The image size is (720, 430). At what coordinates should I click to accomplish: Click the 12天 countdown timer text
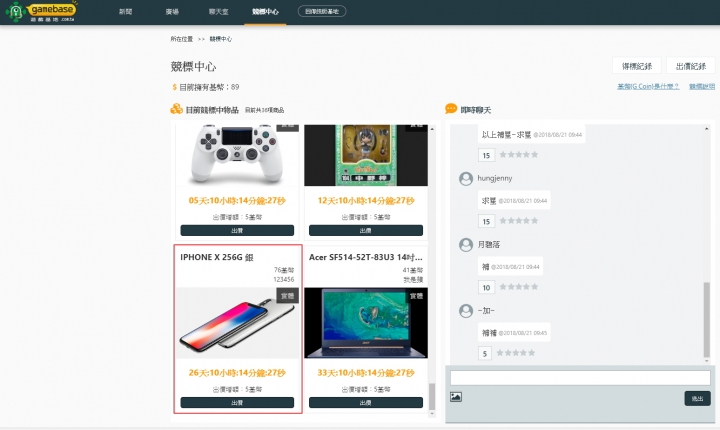(366, 201)
